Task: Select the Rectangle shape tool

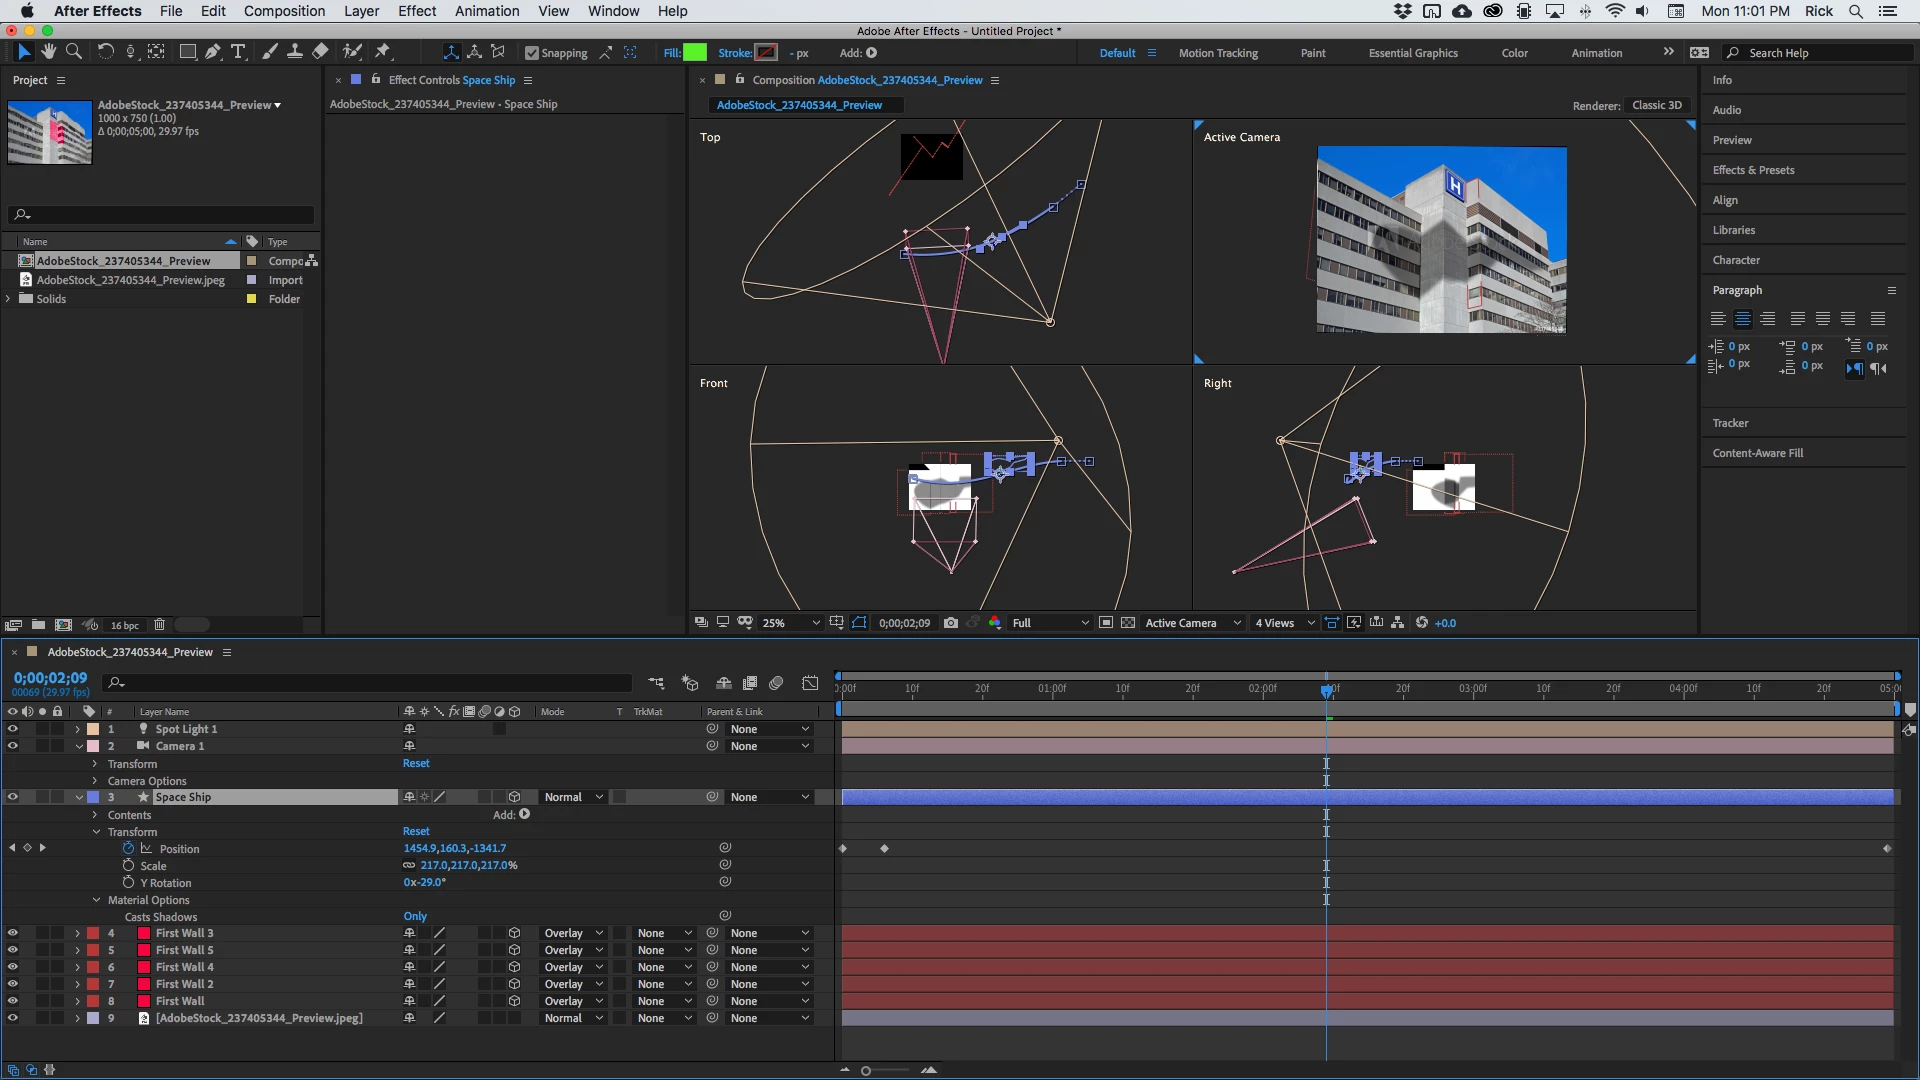Action: coord(187,52)
